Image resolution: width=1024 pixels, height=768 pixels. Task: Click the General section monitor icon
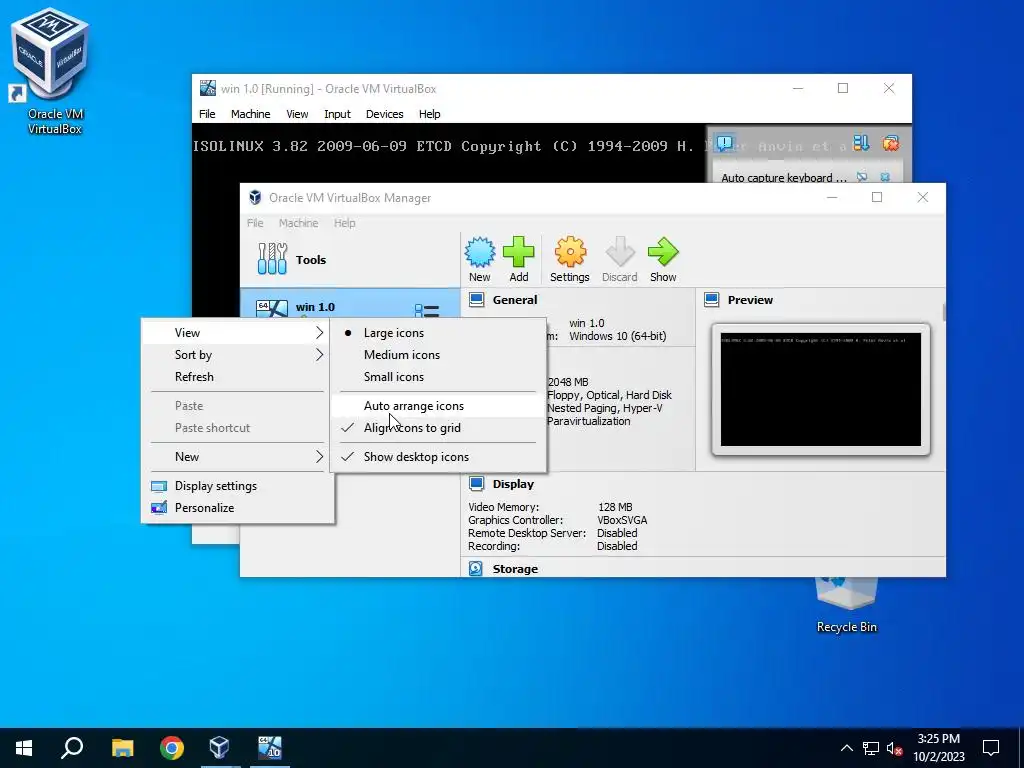(477, 300)
